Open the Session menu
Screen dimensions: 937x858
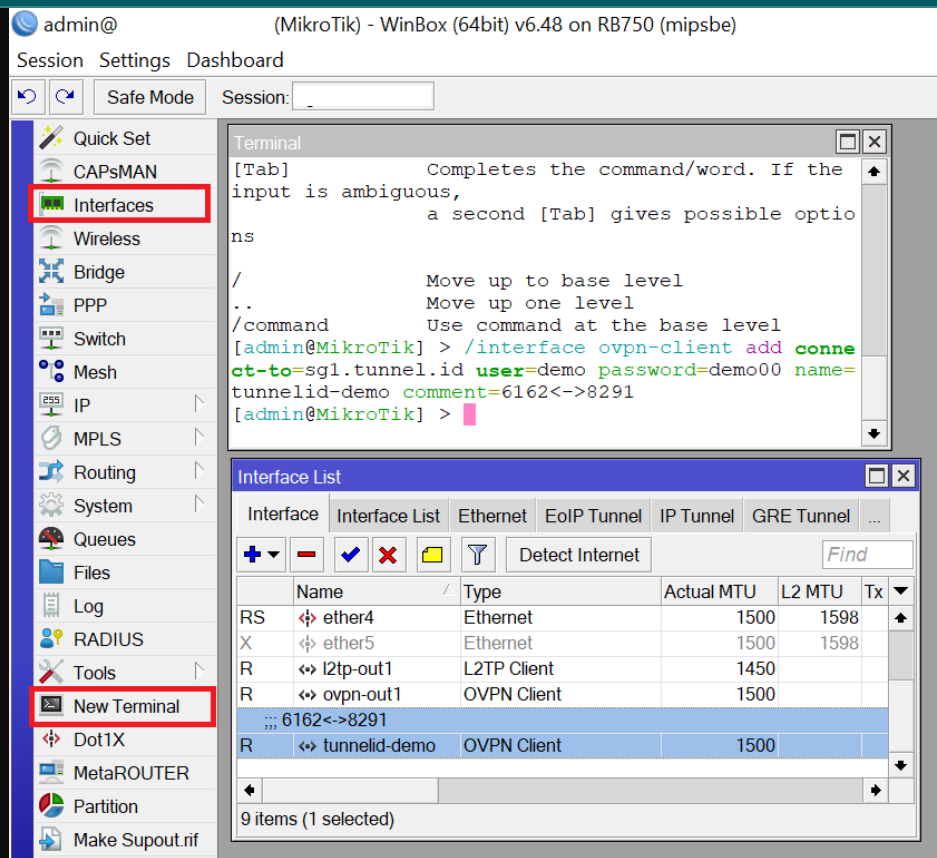click(50, 60)
